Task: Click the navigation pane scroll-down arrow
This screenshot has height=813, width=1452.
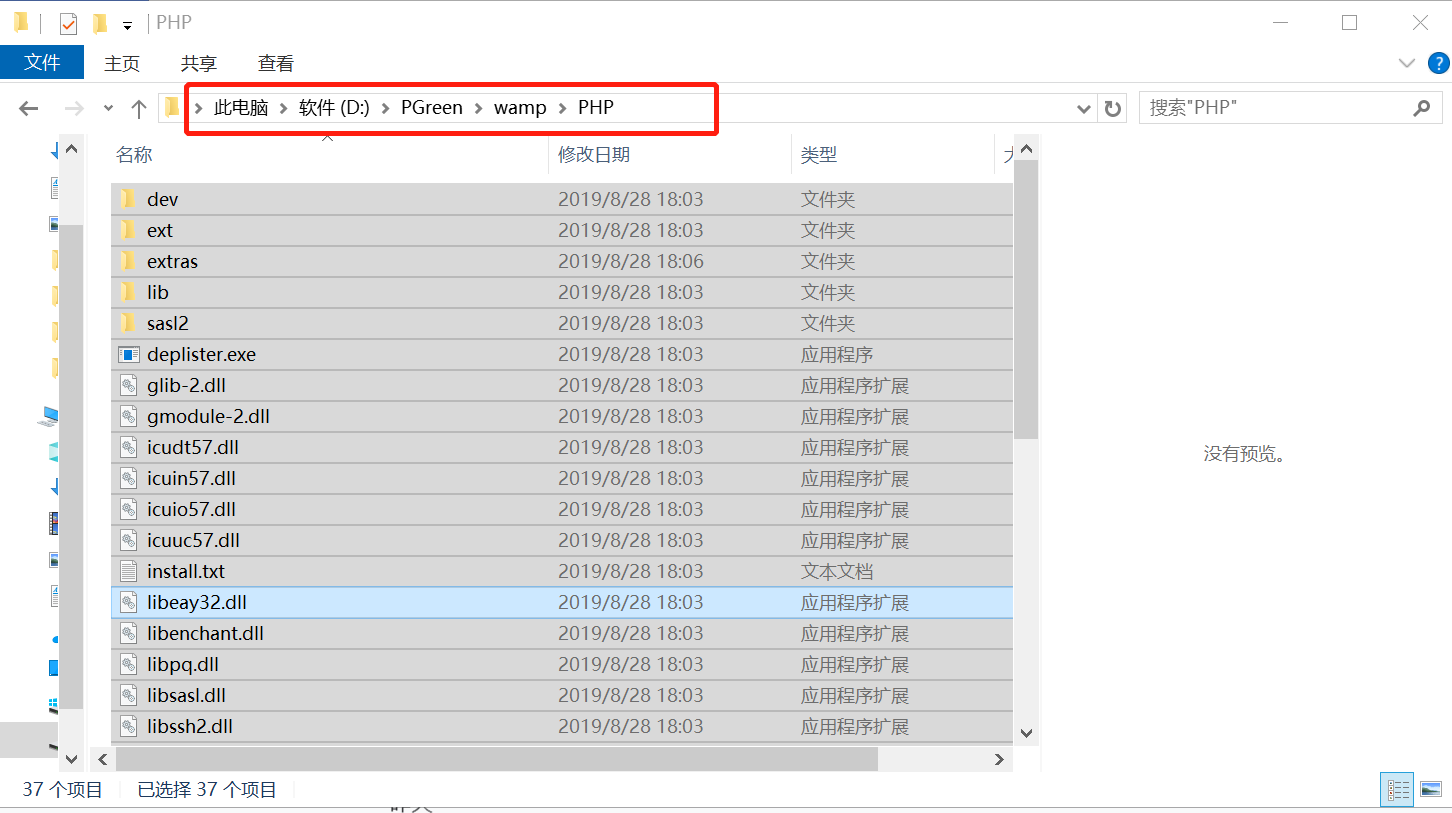Action: pyautogui.click(x=71, y=760)
